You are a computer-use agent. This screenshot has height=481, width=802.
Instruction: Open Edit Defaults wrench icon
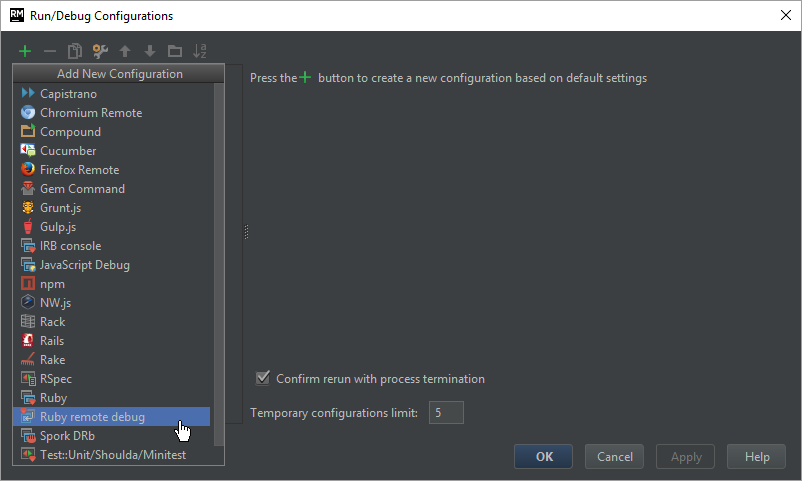100,51
